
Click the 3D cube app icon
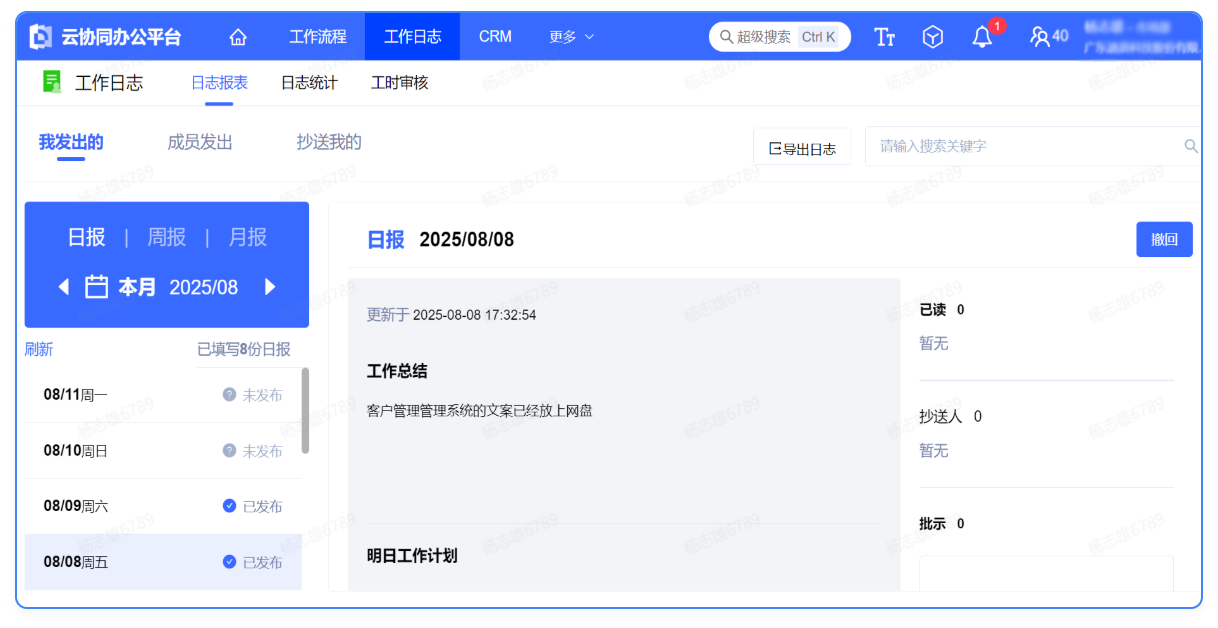point(932,37)
